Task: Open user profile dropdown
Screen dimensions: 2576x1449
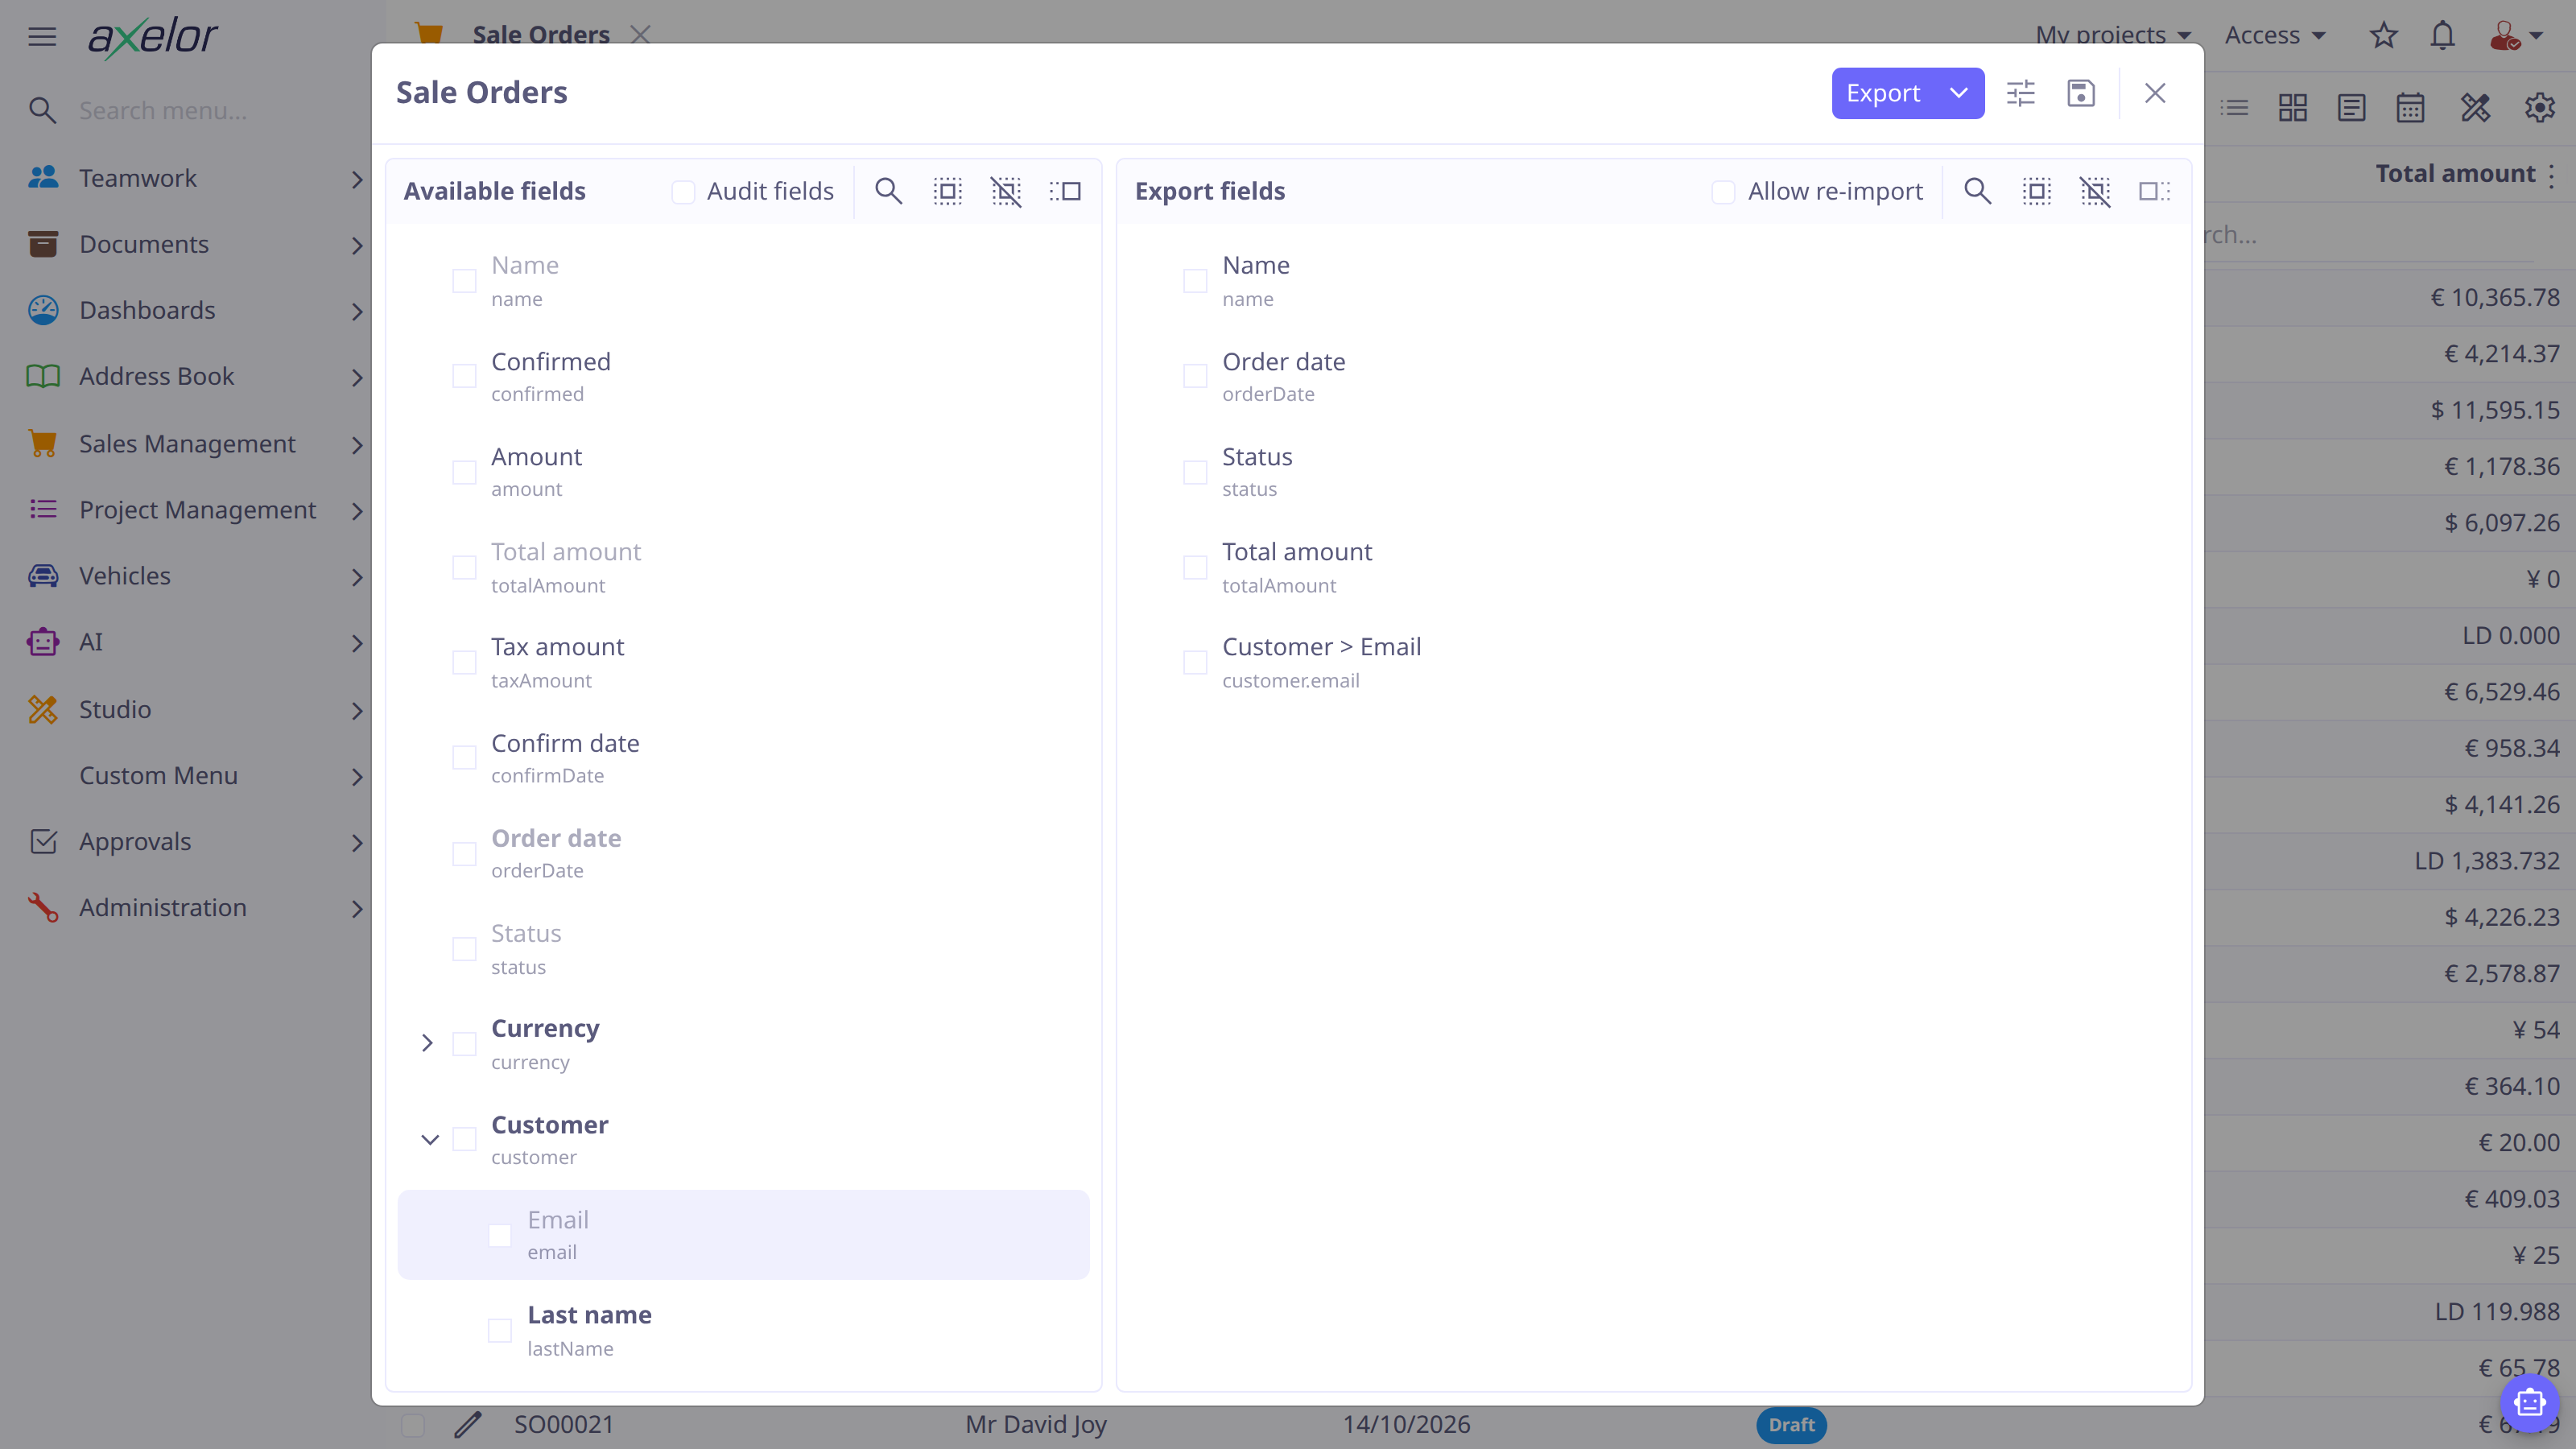Action: tap(2516, 36)
